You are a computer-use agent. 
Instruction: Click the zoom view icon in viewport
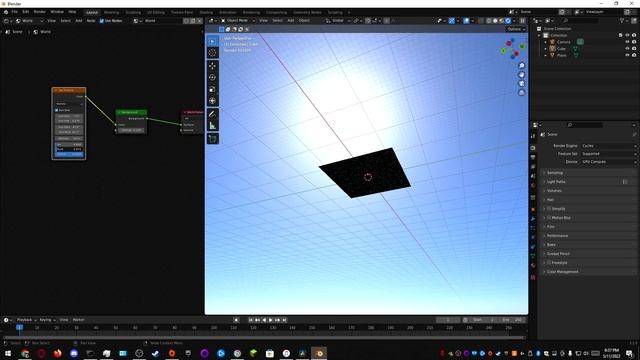tap(521, 66)
